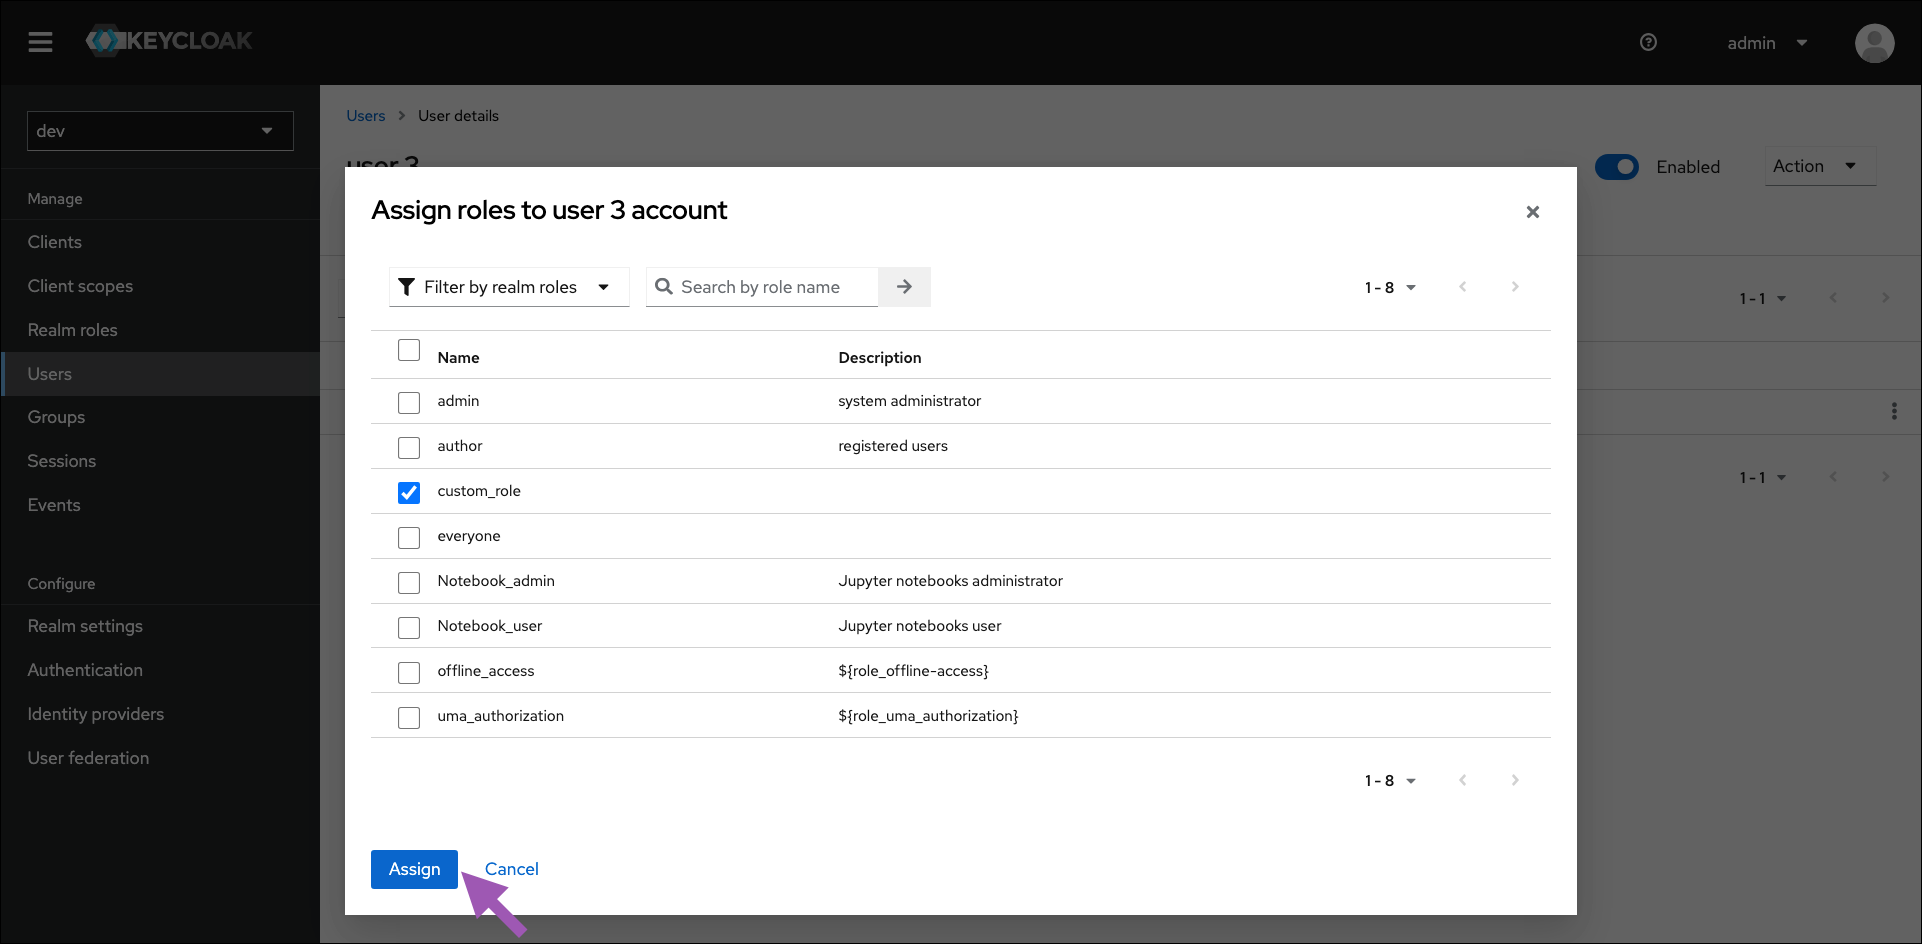Click the Name column header
The image size is (1922, 944).
[458, 358]
